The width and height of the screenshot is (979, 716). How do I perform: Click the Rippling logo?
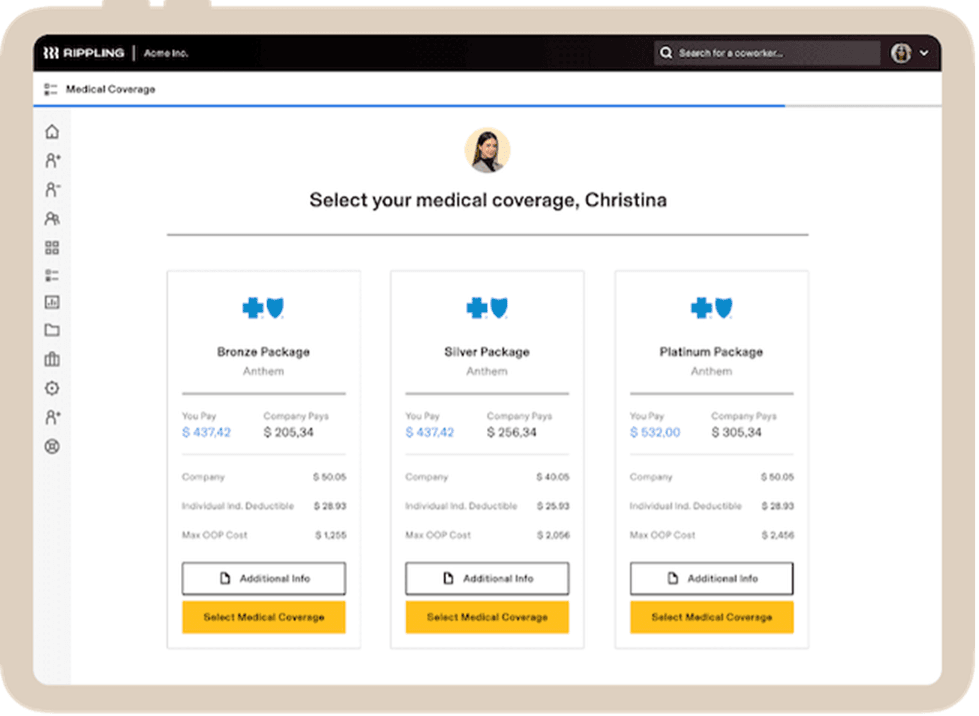coord(83,53)
